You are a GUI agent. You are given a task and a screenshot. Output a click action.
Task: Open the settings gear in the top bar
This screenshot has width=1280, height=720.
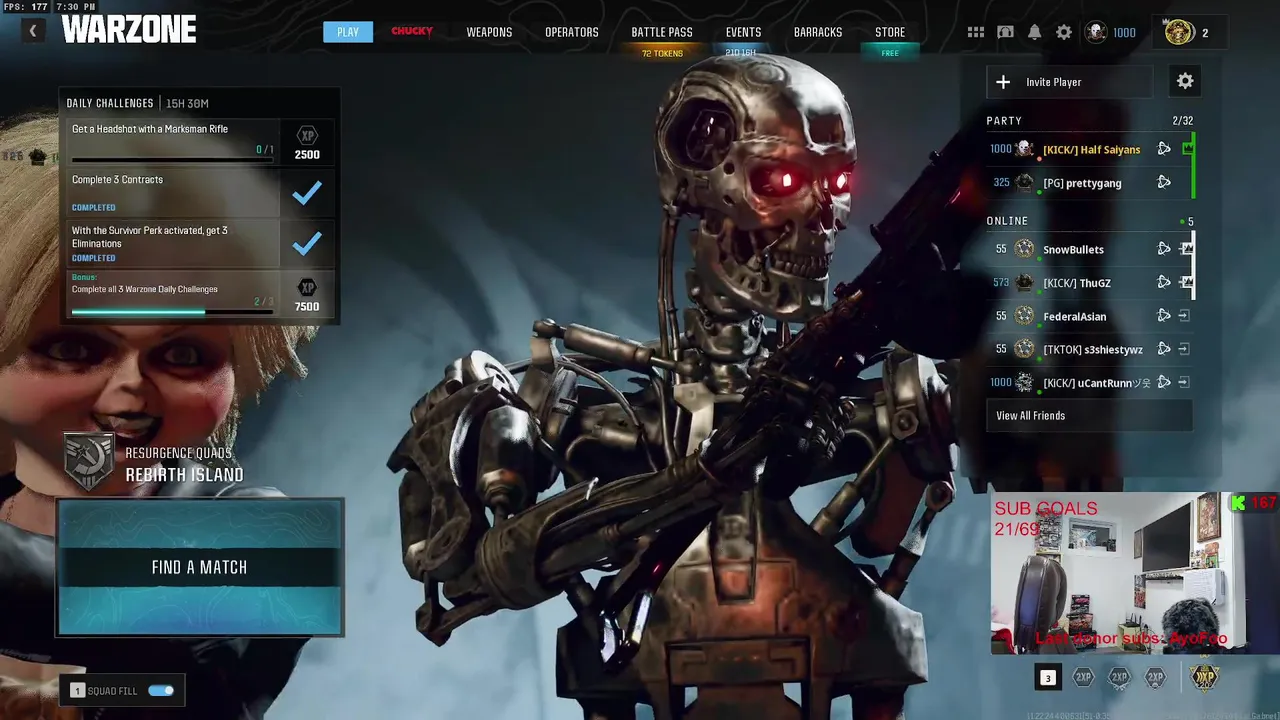point(1064,32)
